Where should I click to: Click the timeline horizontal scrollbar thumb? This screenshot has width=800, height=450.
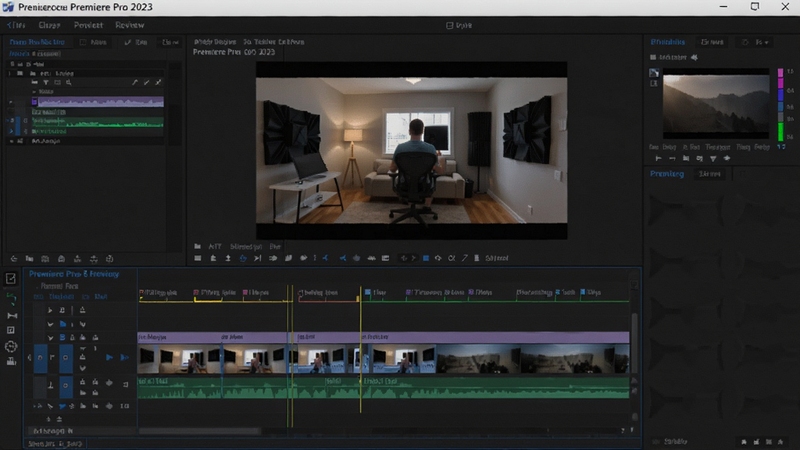tap(199, 431)
